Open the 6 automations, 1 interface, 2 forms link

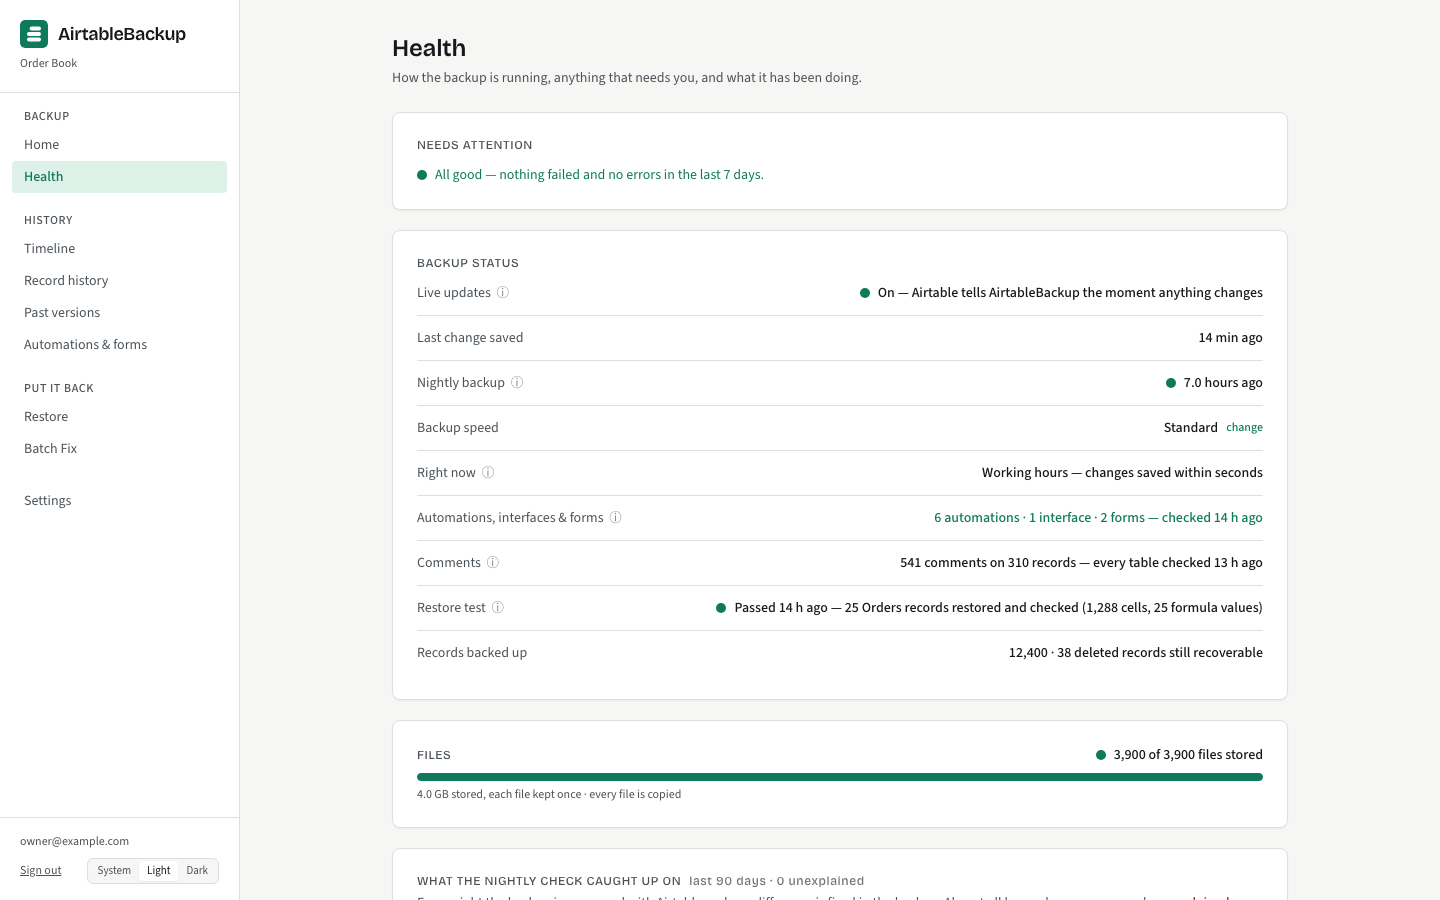pos(1098,518)
